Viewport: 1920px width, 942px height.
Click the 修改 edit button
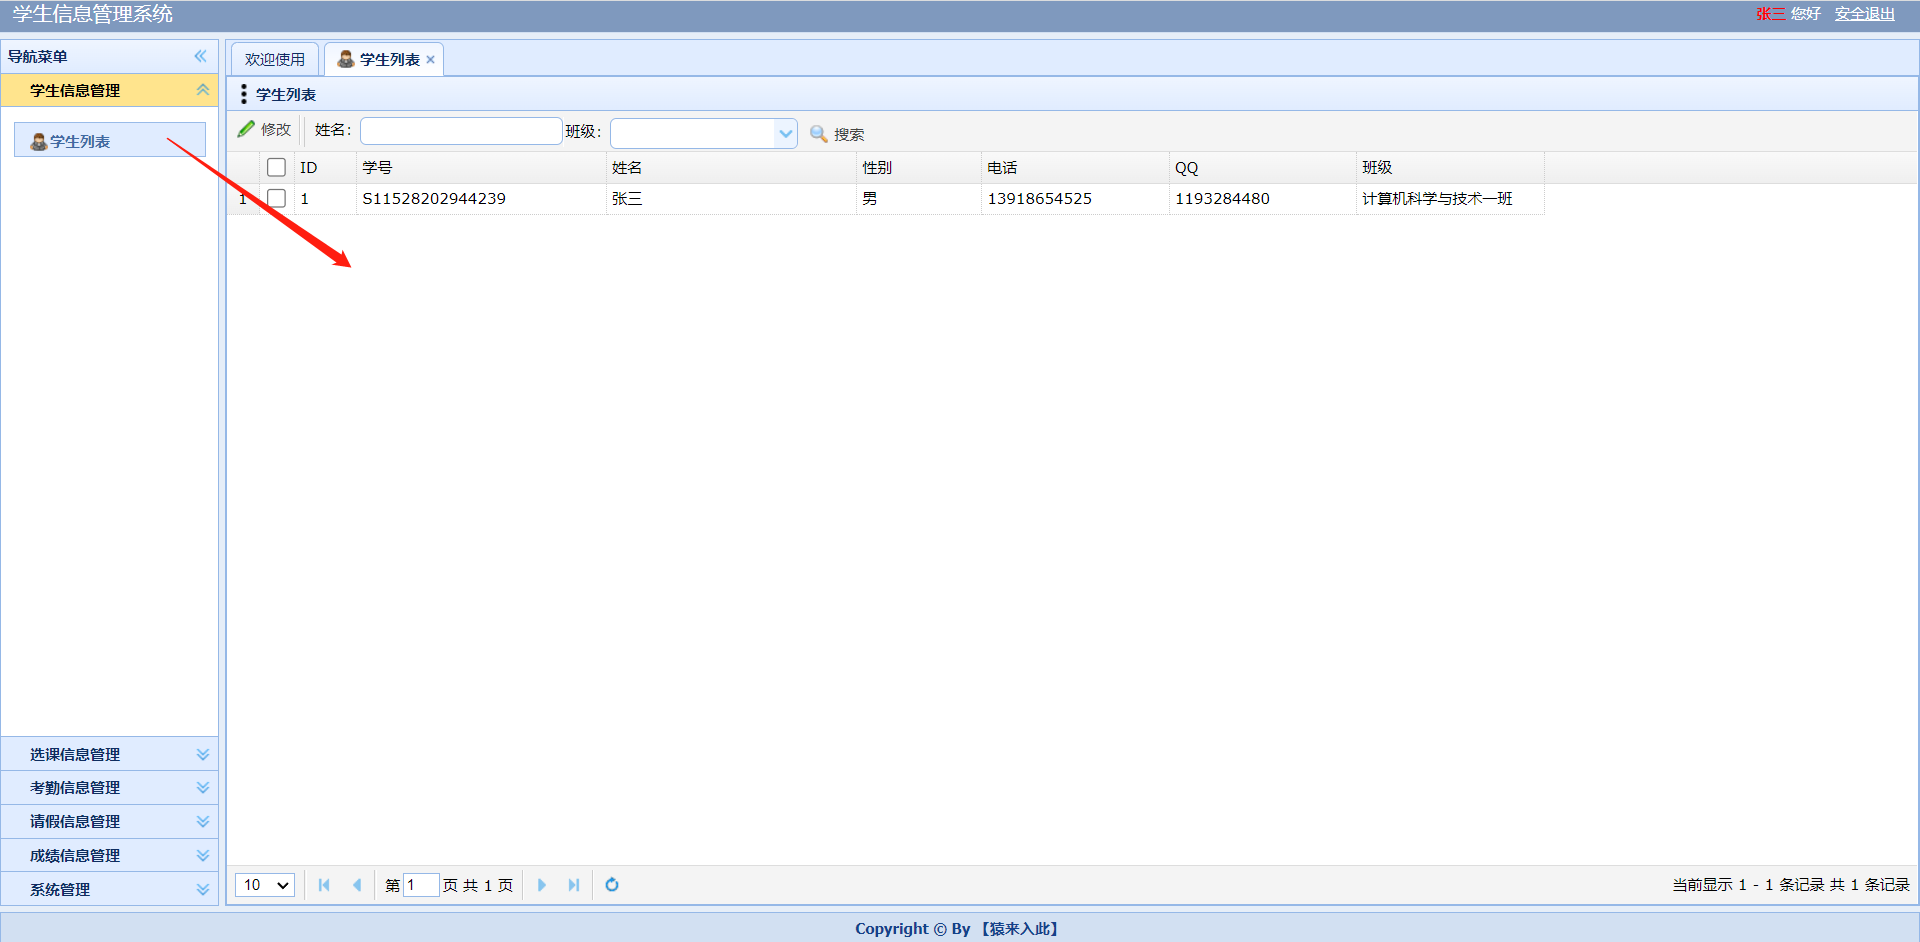point(265,129)
